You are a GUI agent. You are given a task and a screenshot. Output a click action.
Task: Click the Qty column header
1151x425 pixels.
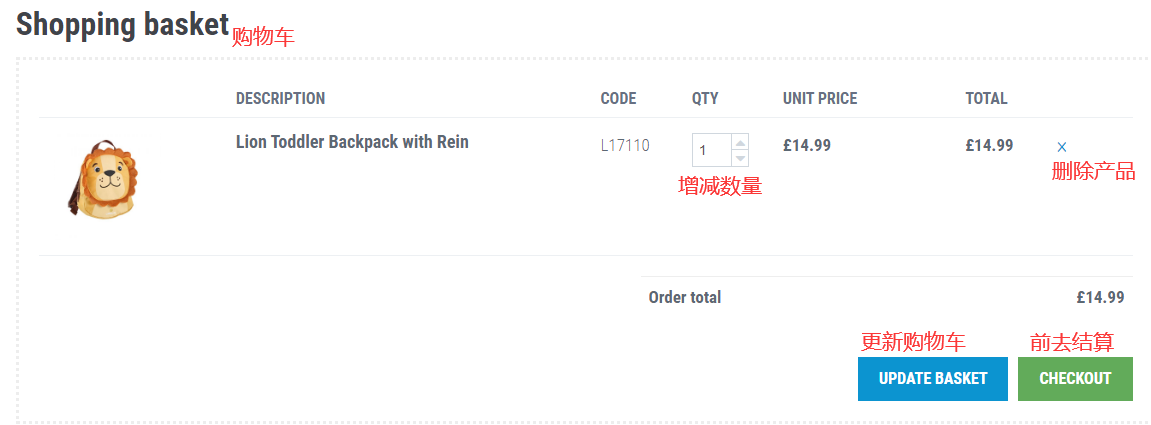click(705, 98)
